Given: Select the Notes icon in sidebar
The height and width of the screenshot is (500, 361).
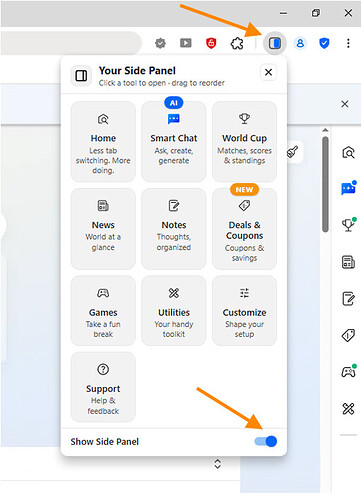Looking at the screenshot, I should coord(348,298).
